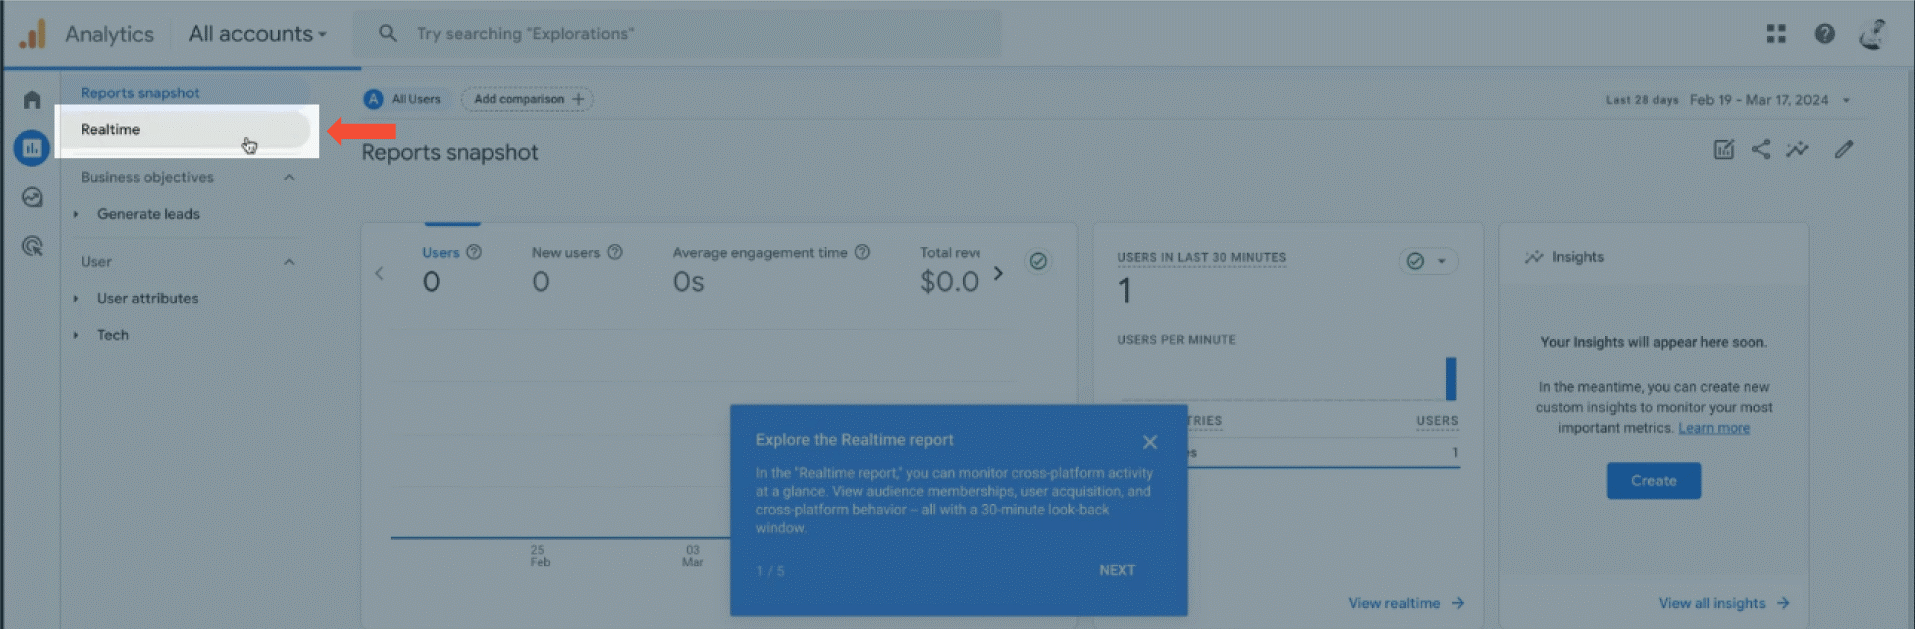1915x629 pixels.
Task: Click NEXT in the tour popup
Action: [1117, 570]
